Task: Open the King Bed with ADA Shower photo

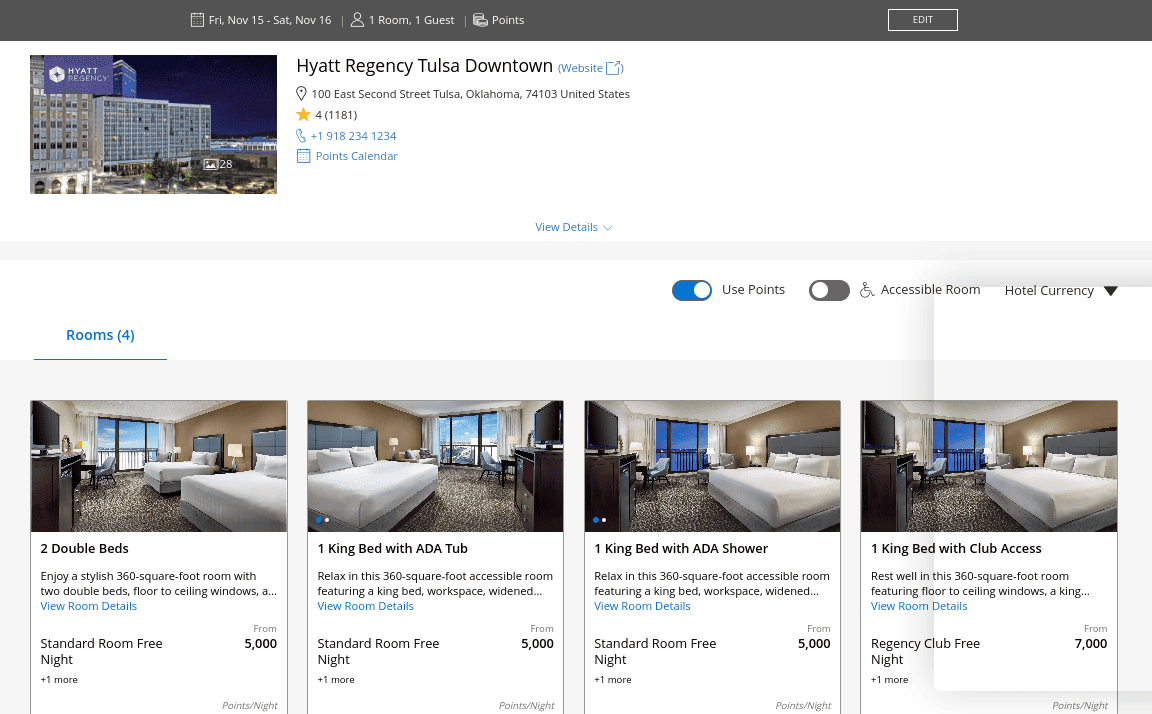Action: click(x=712, y=466)
